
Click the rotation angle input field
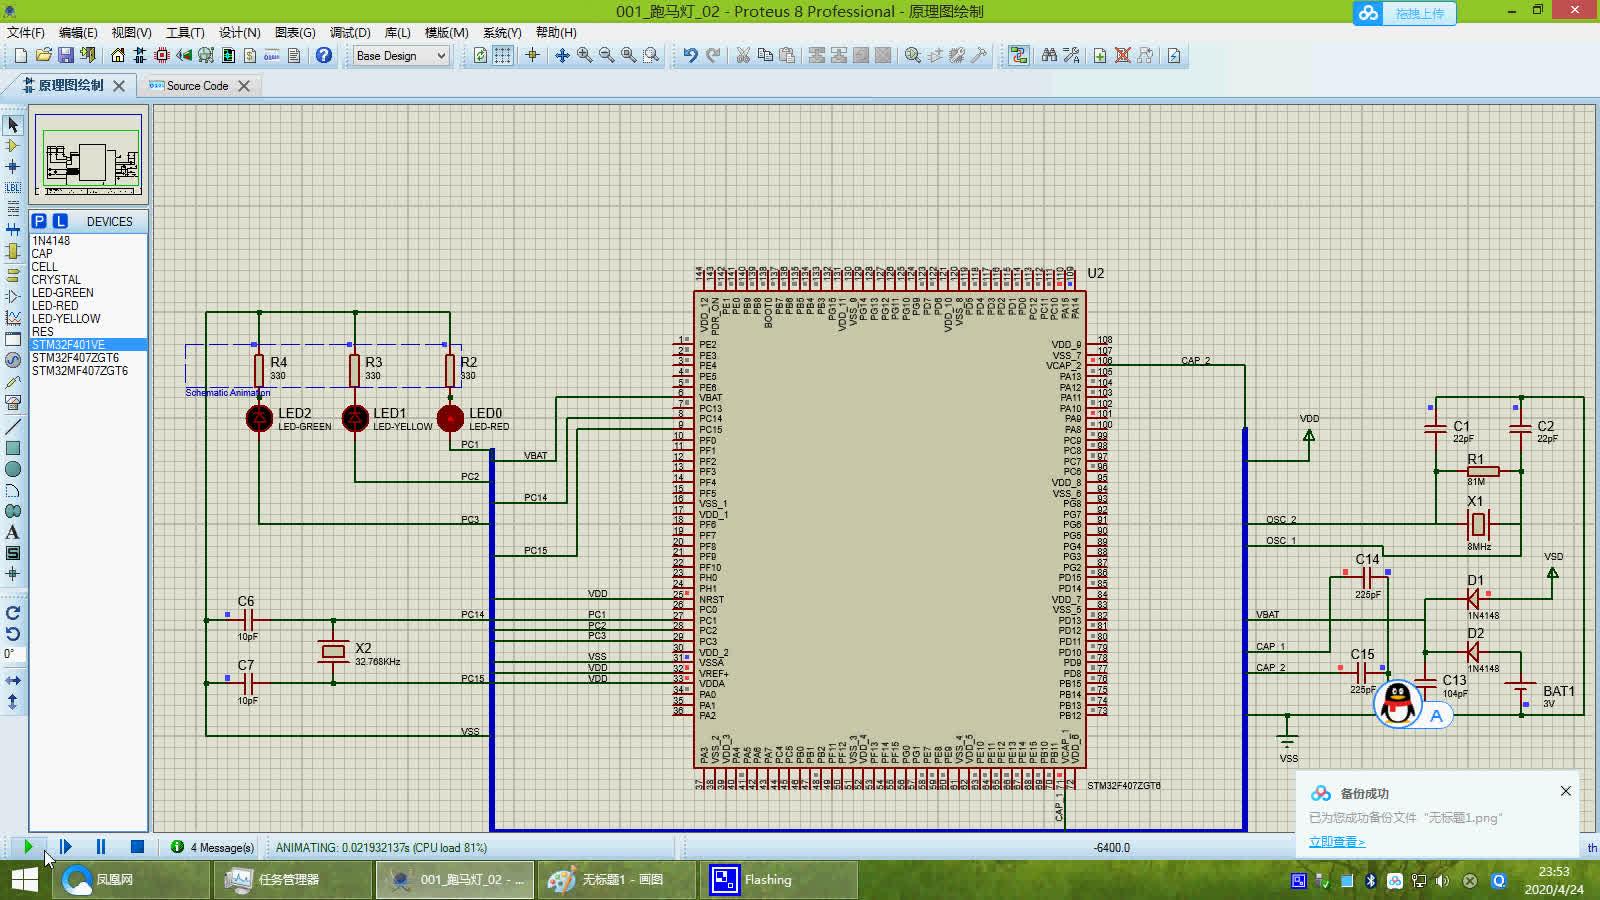(12, 654)
